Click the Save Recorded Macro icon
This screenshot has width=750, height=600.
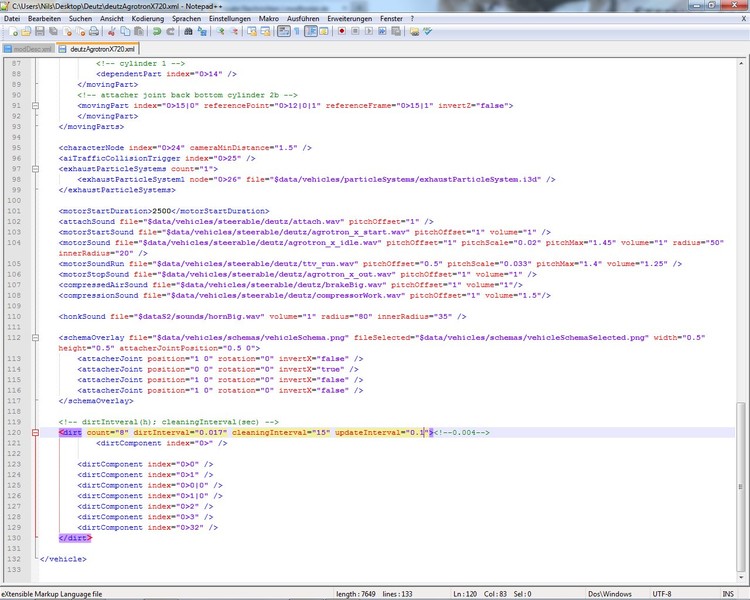point(396,32)
